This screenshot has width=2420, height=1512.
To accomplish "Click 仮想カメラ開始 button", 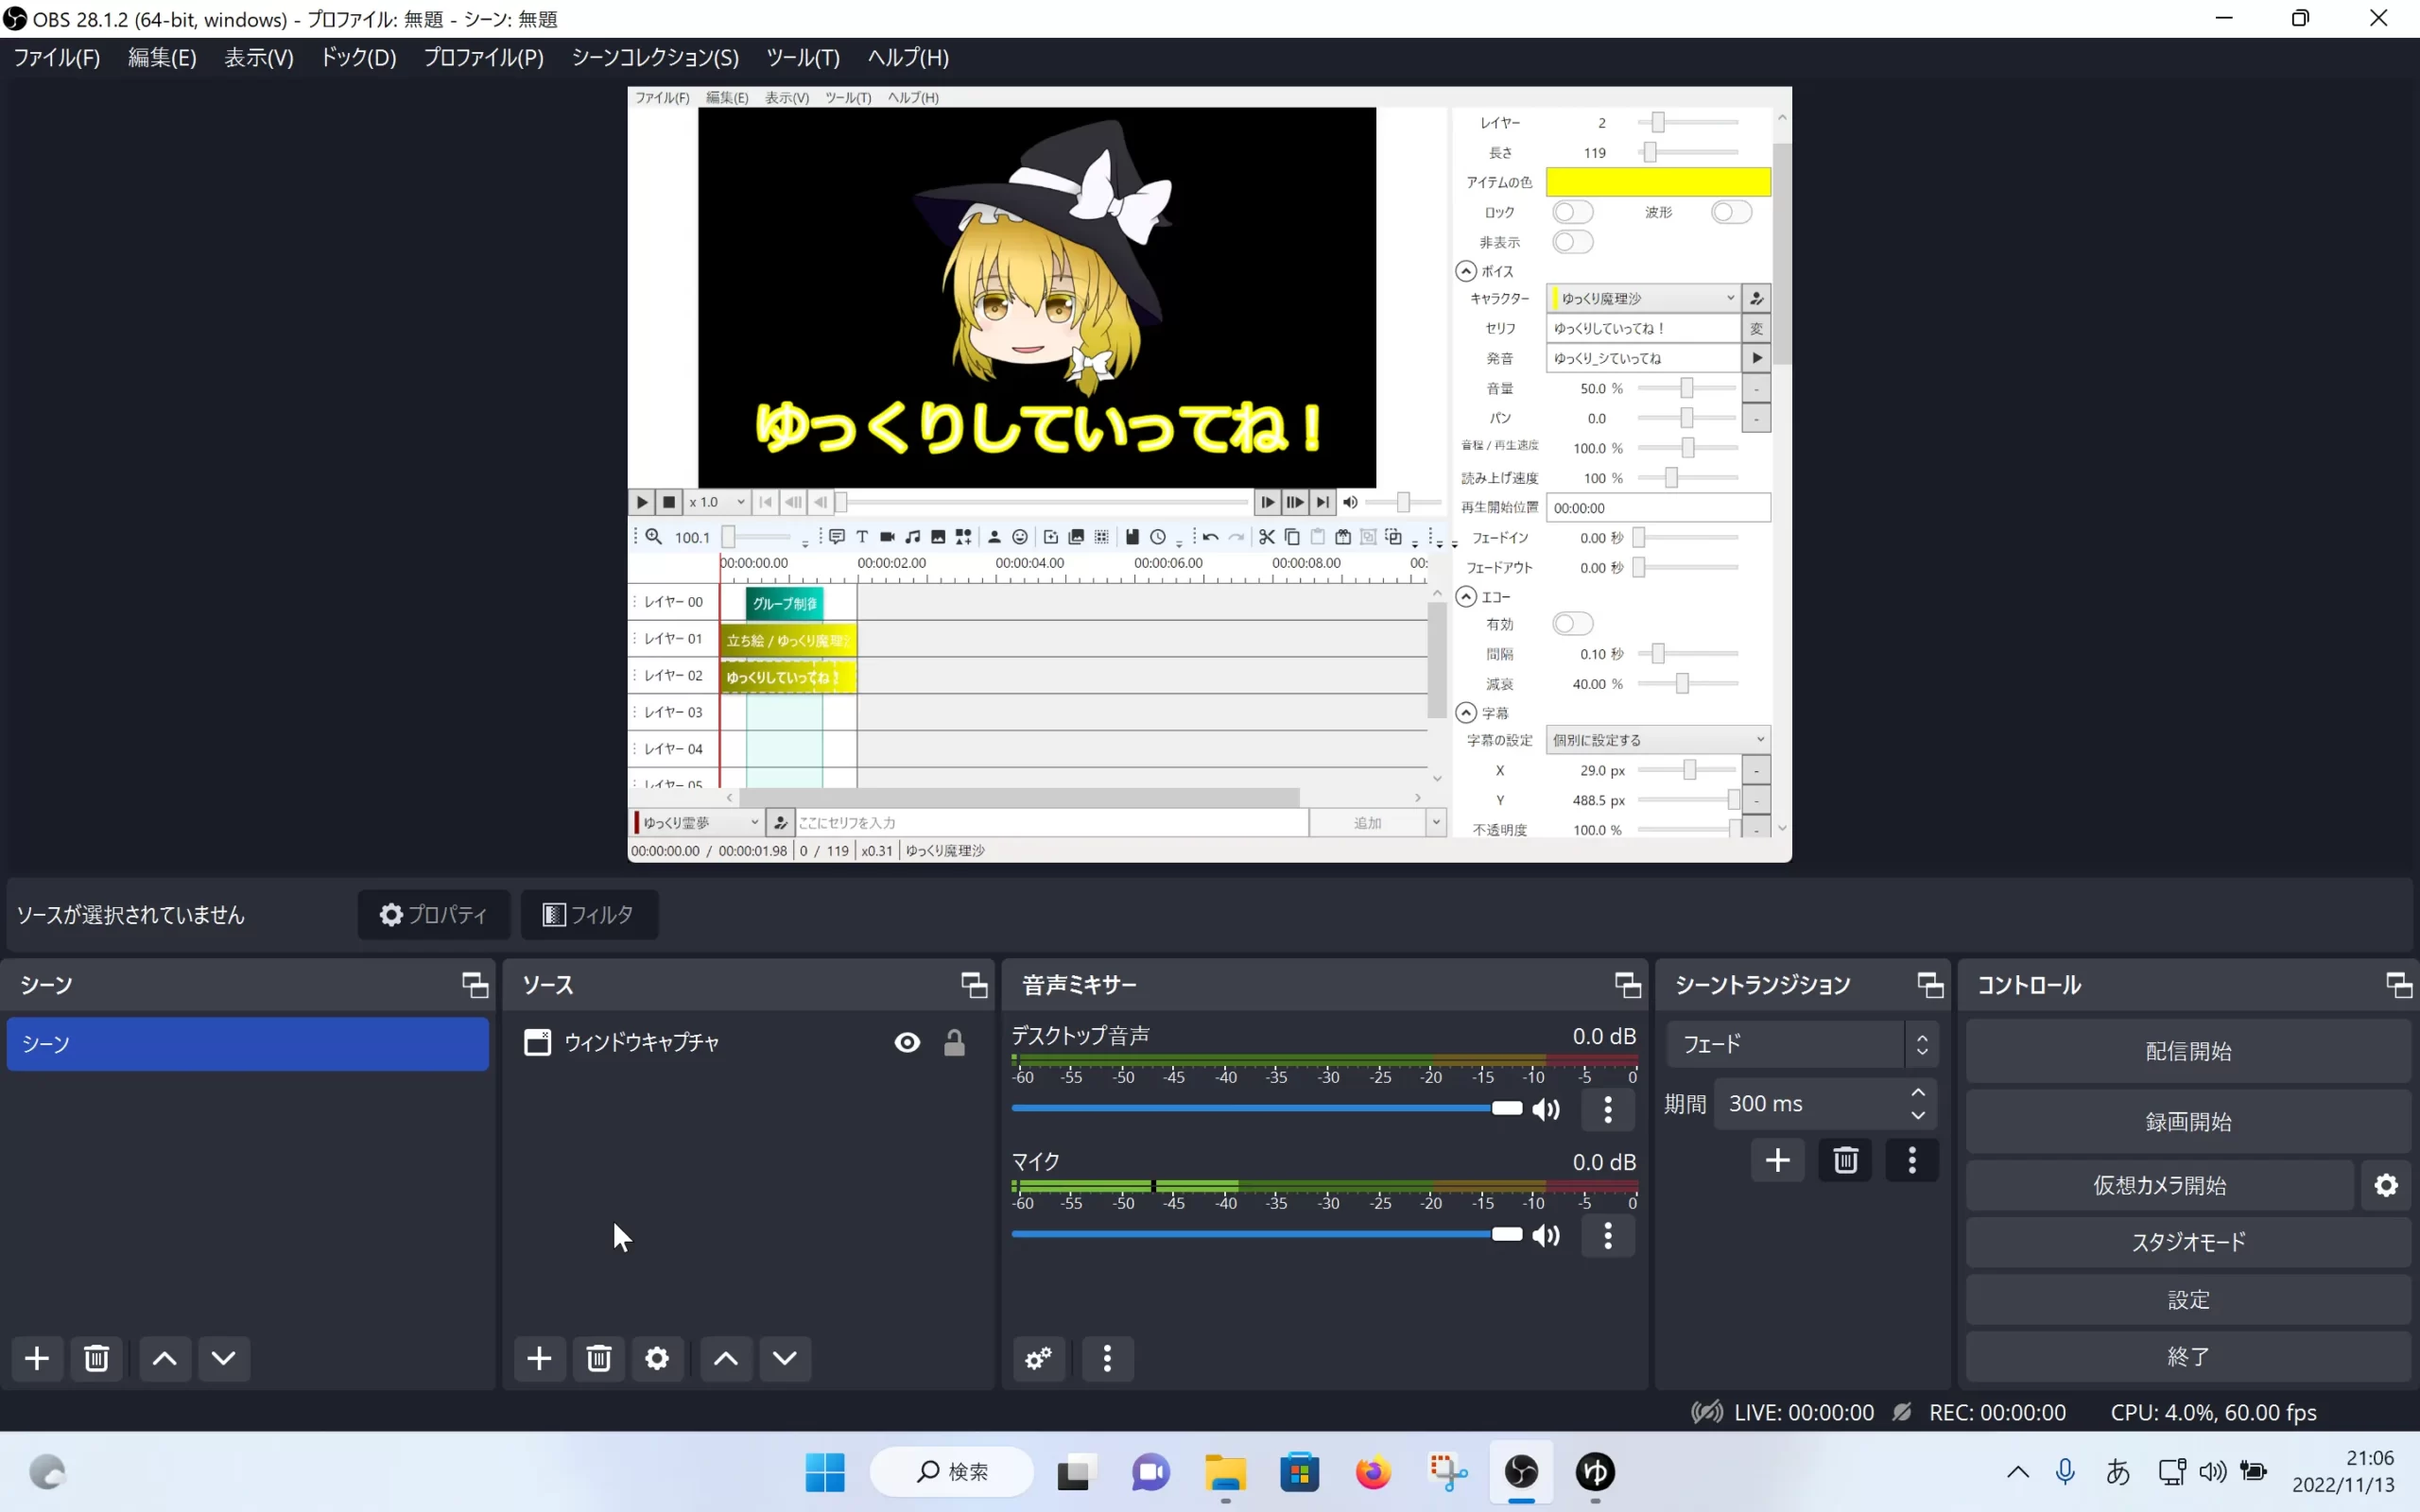I will [x=2160, y=1186].
